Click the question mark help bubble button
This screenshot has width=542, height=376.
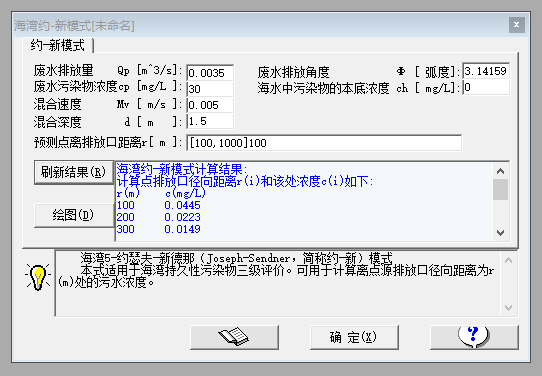coord(474,337)
